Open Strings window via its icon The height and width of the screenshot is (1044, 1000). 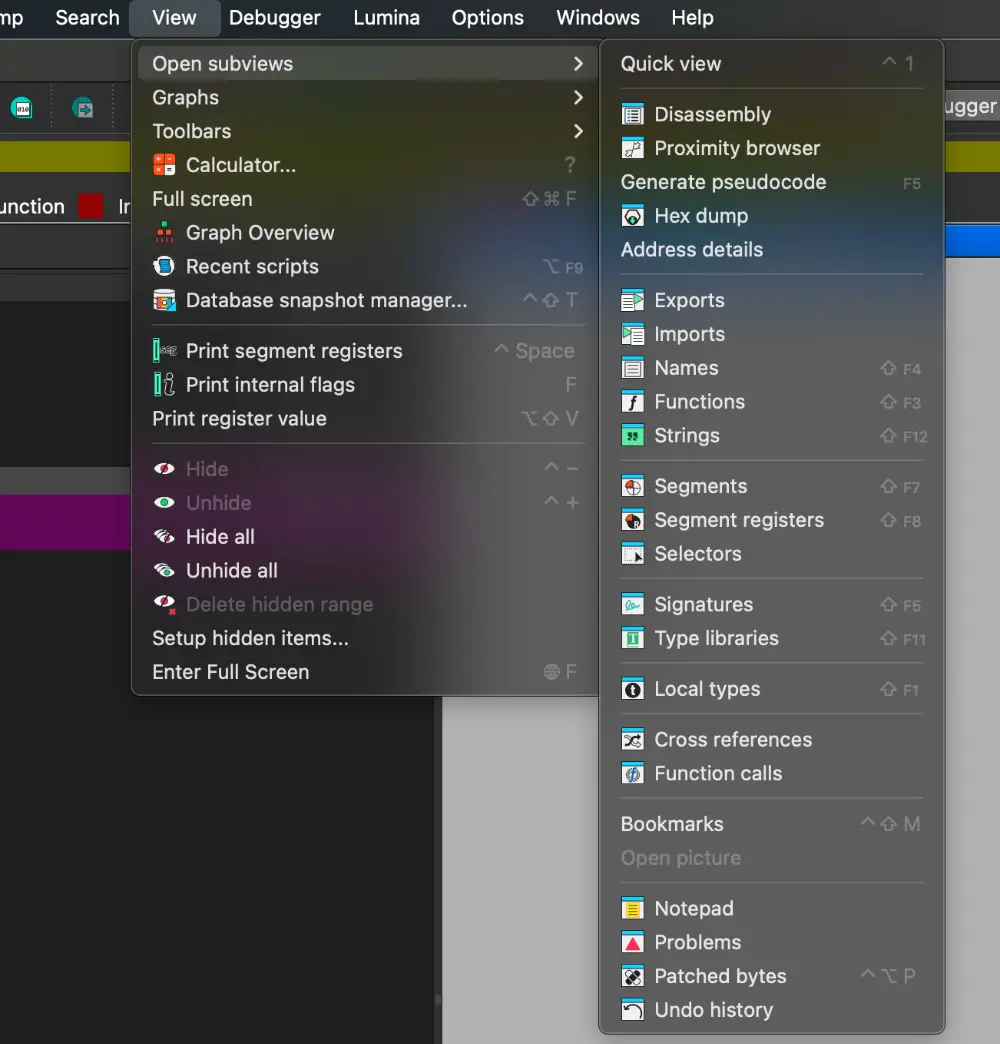[x=632, y=436]
